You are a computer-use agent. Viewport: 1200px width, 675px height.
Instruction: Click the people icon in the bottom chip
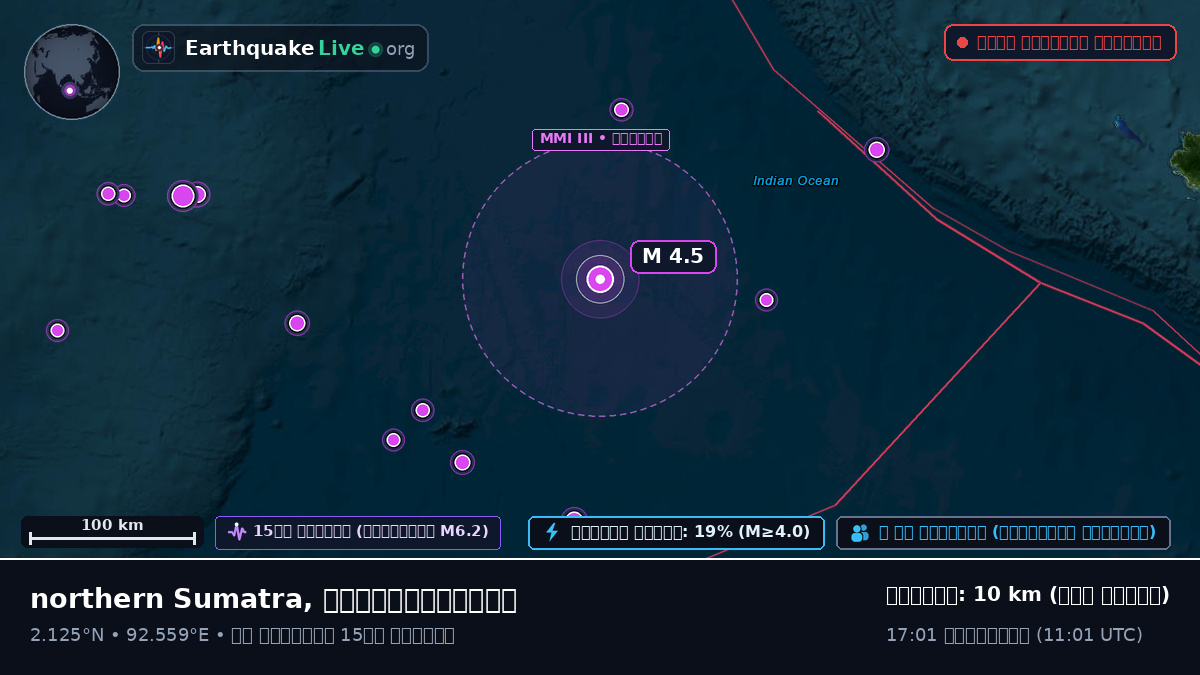pos(860,533)
